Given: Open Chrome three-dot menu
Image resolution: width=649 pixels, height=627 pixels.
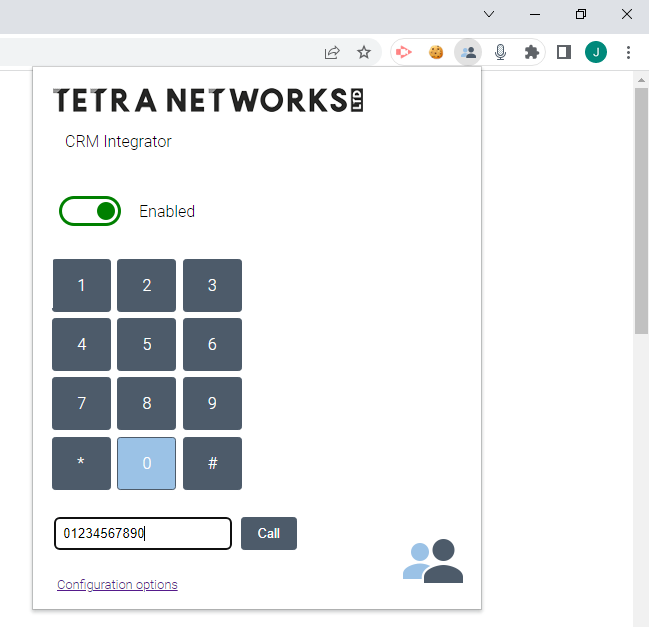Looking at the screenshot, I should click(x=628, y=53).
